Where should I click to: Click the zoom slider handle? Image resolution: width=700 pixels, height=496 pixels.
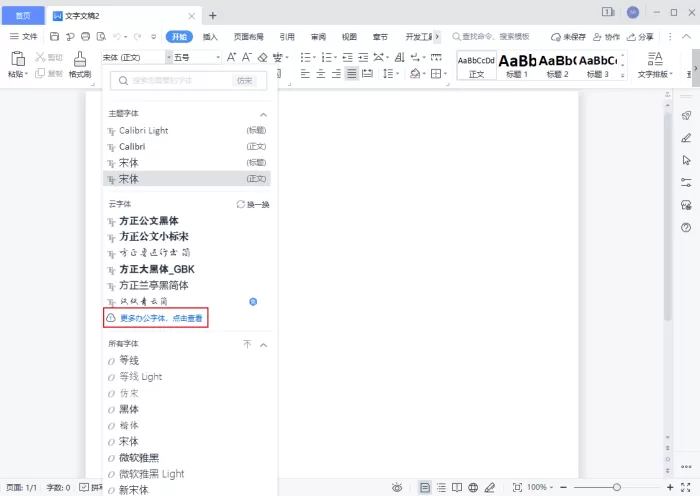click(617, 487)
